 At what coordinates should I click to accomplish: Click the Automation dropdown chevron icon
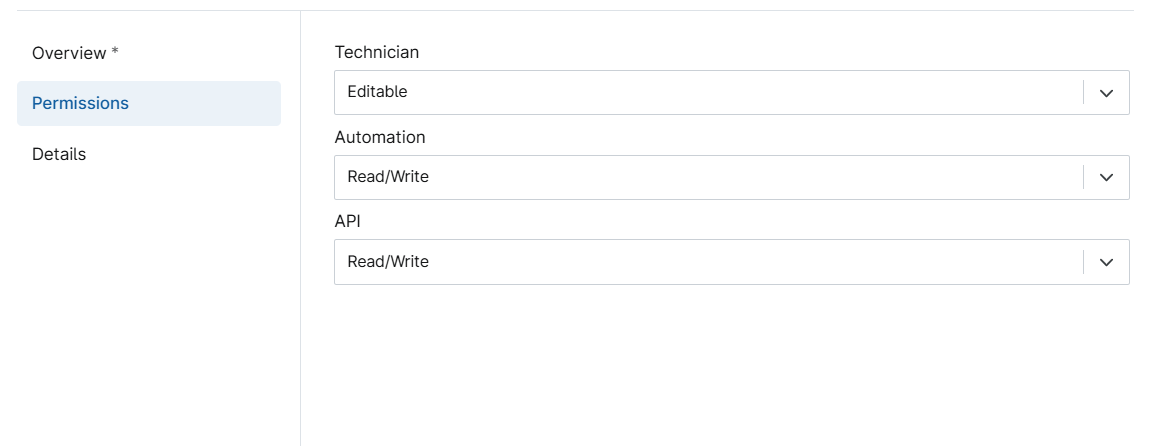pos(1106,178)
